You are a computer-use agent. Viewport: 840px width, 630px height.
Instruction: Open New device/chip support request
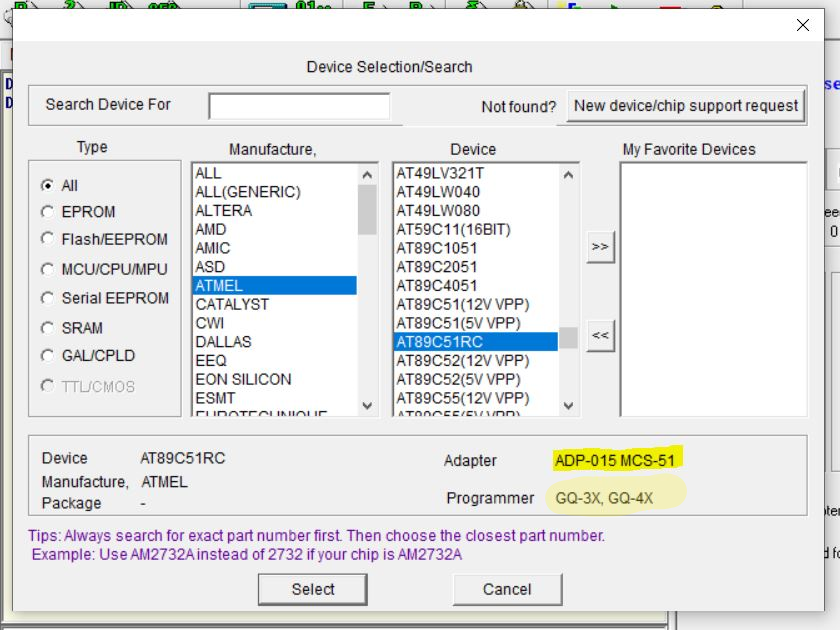coord(686,105)
